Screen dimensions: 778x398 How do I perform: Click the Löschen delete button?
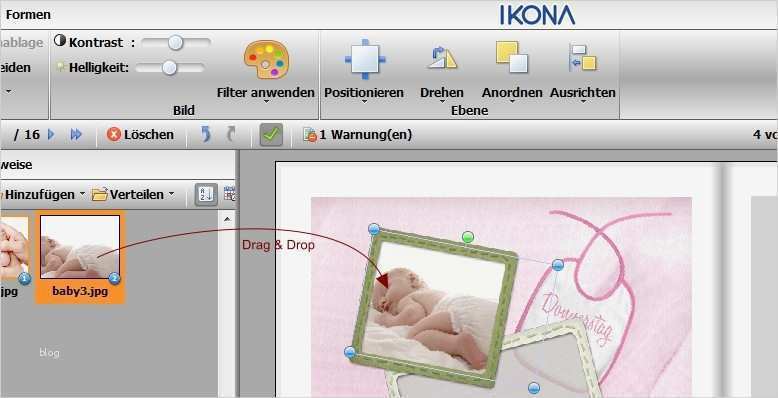(140, 134)
